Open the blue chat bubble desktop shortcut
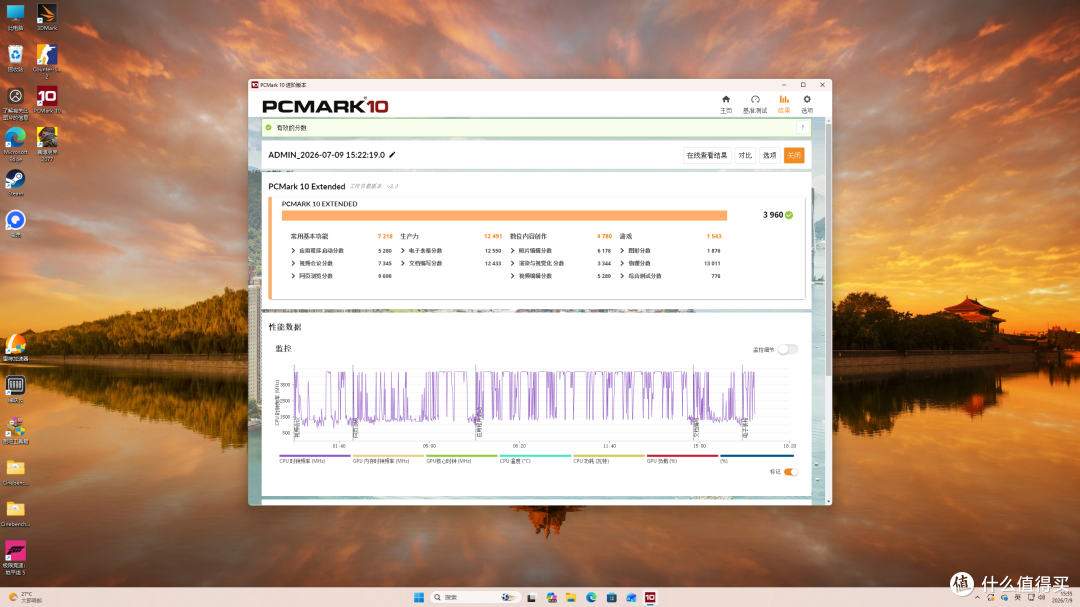The image size is (1080, 607). tap(15, 224)
